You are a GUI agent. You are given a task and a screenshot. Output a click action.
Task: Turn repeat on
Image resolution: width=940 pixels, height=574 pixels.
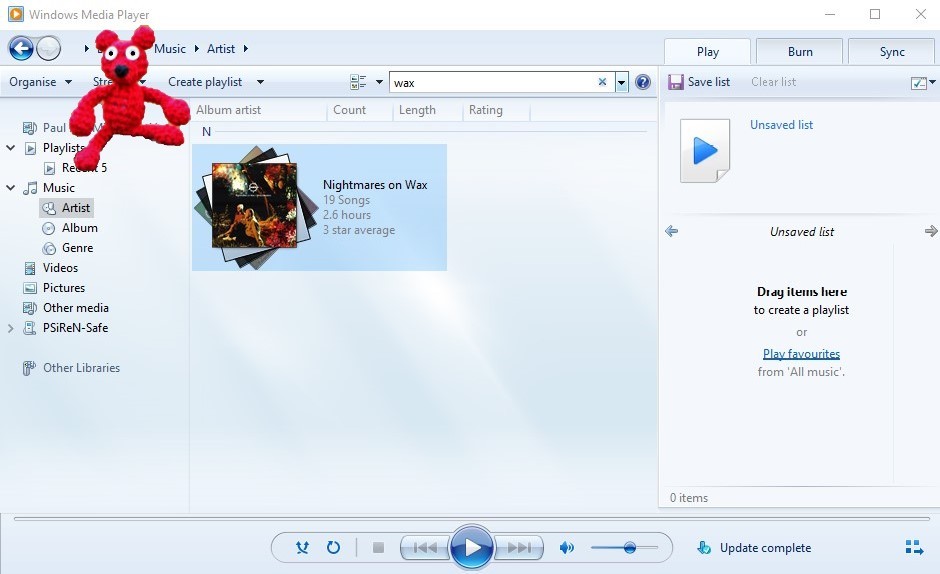(333, 547)
